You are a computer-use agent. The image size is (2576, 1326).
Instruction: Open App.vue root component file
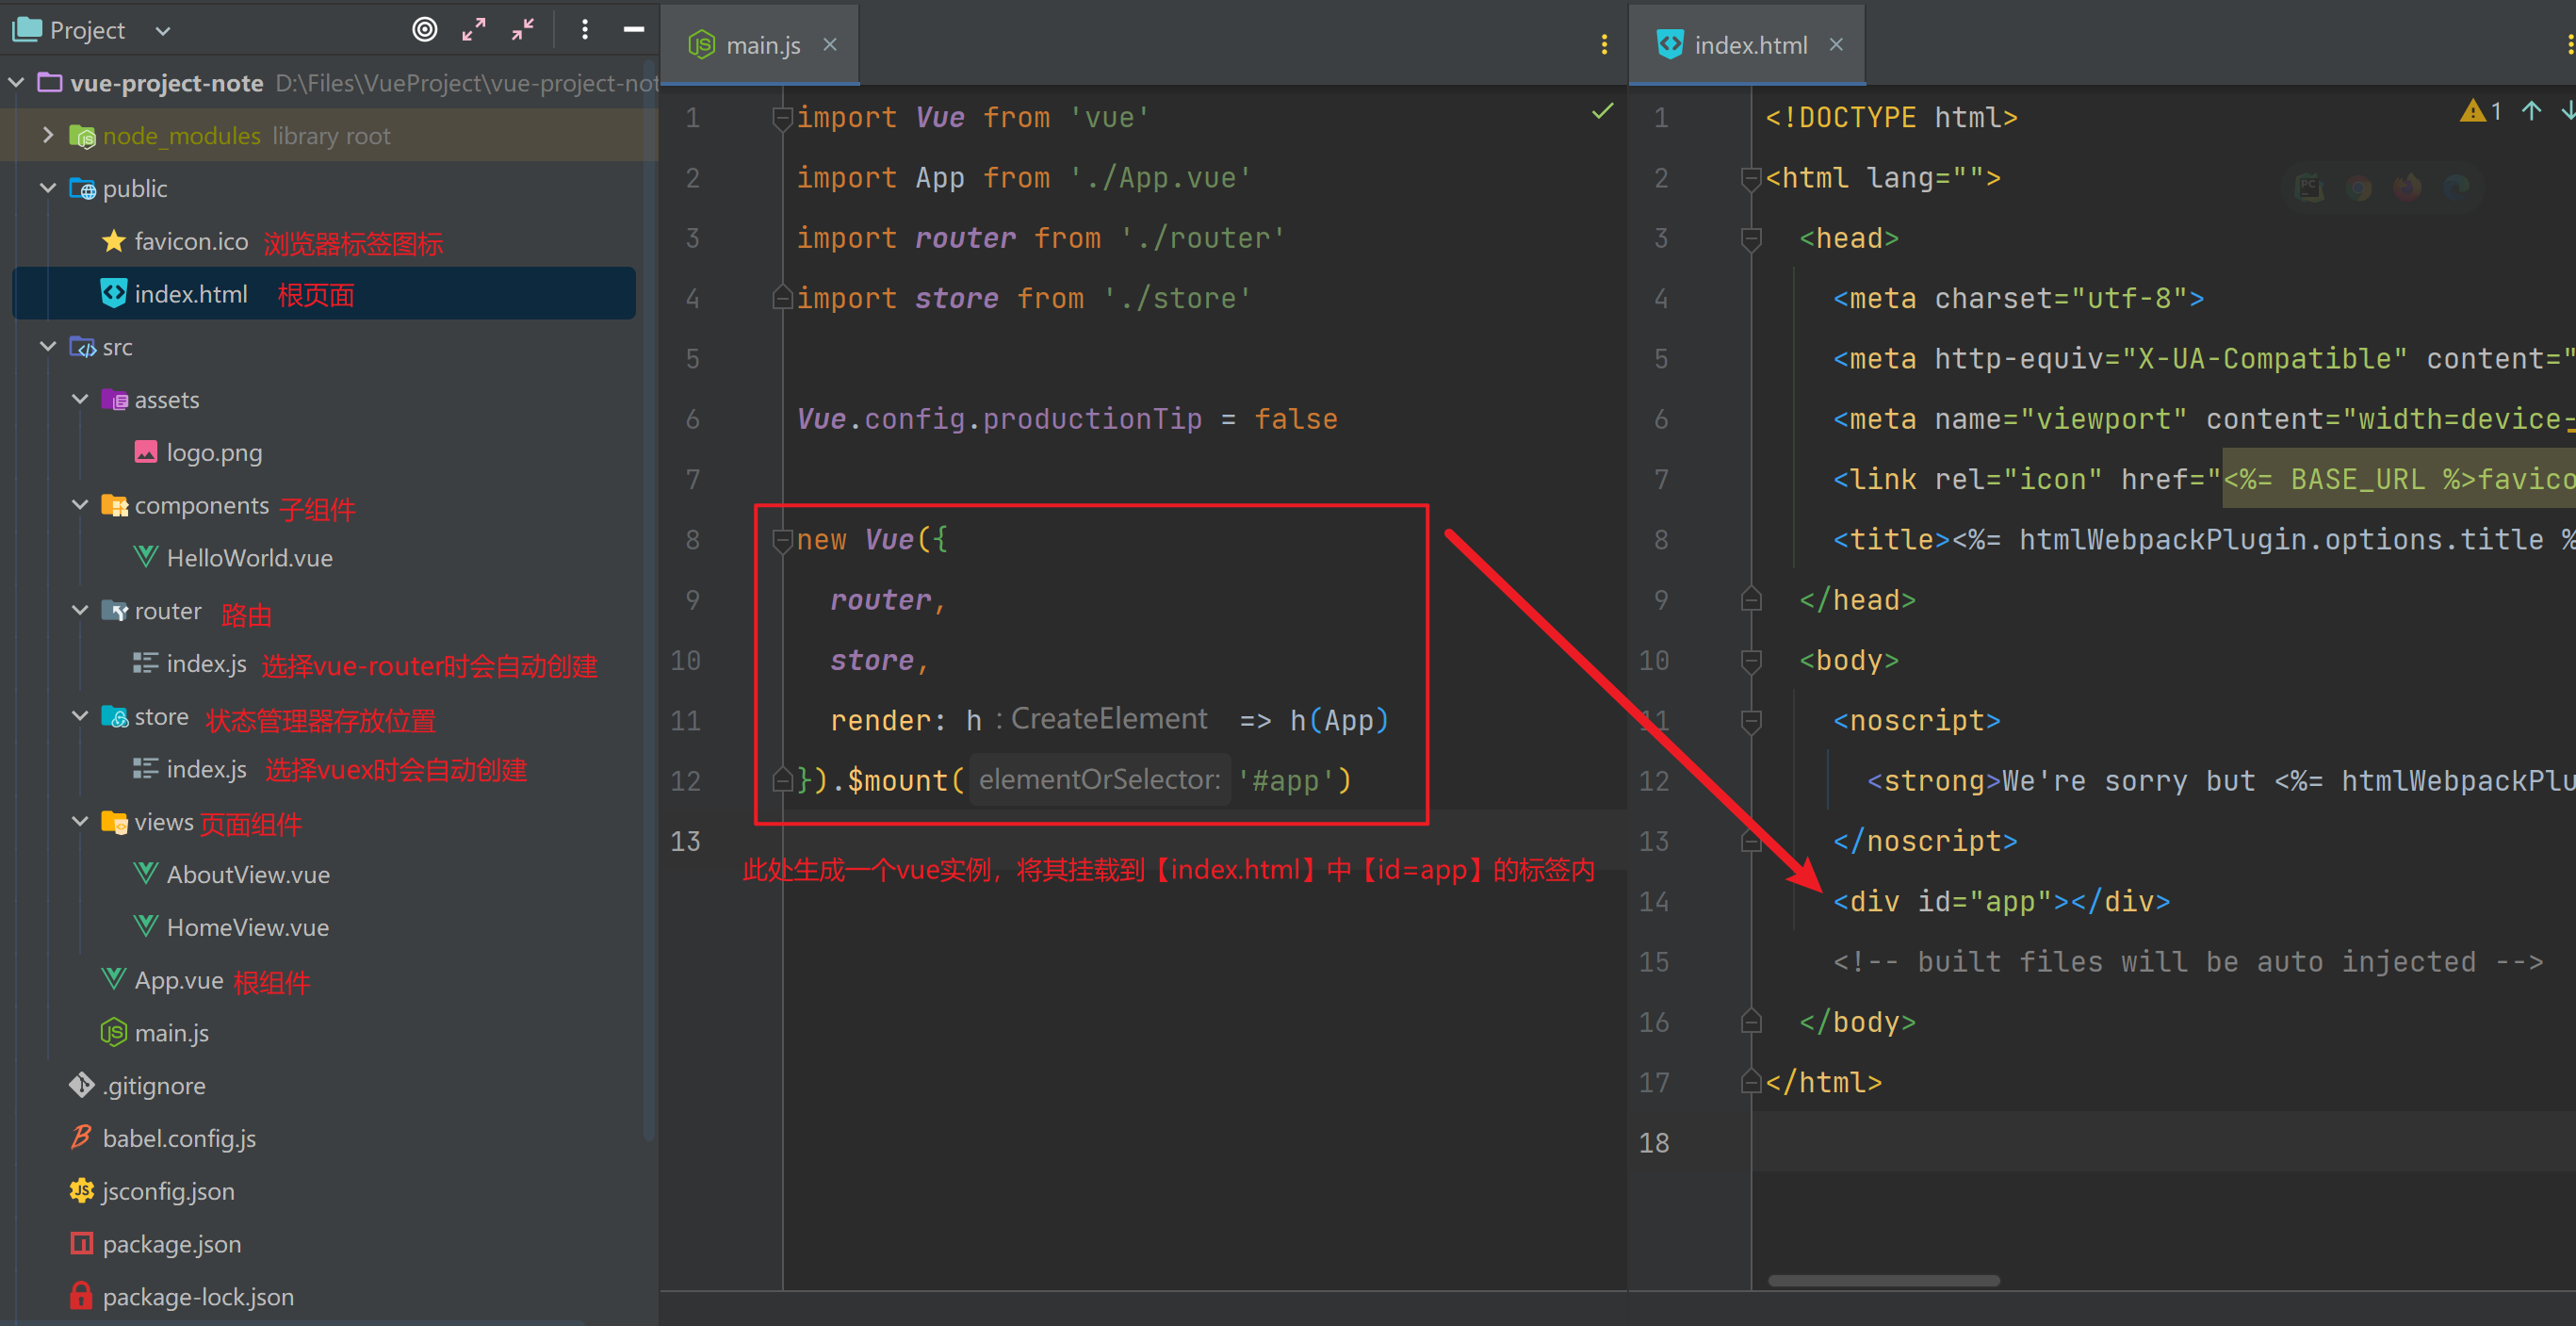click(178, 980)
